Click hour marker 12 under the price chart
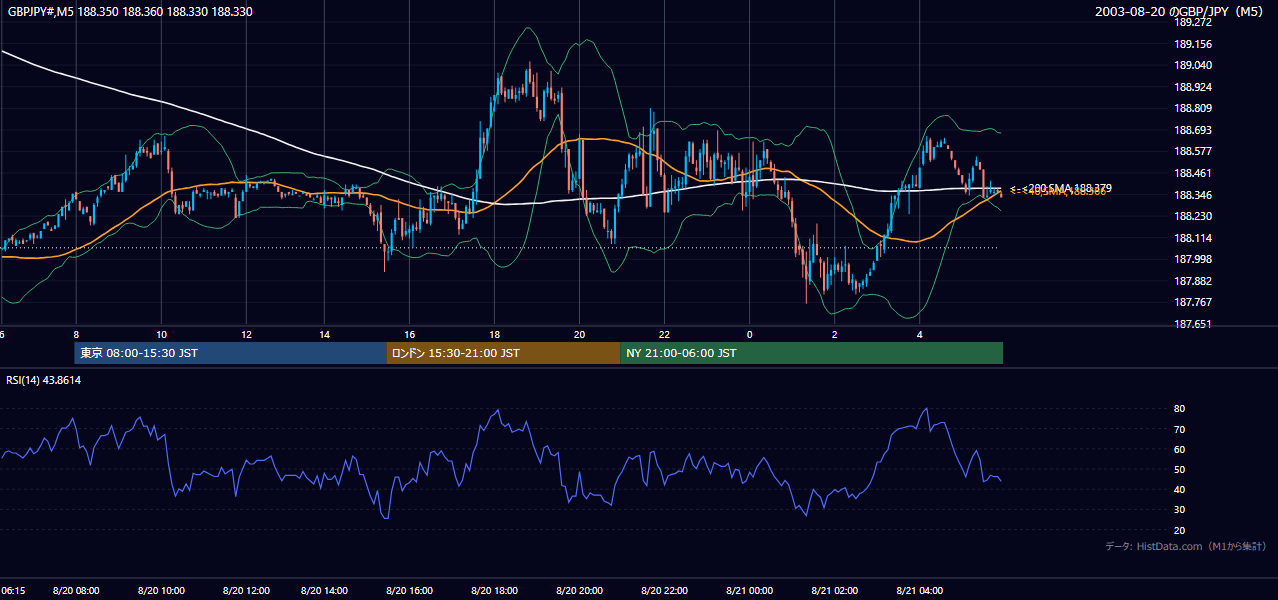Image resolution: width=1278 pixels, height=600 pixels. click(x=245, y=334)
